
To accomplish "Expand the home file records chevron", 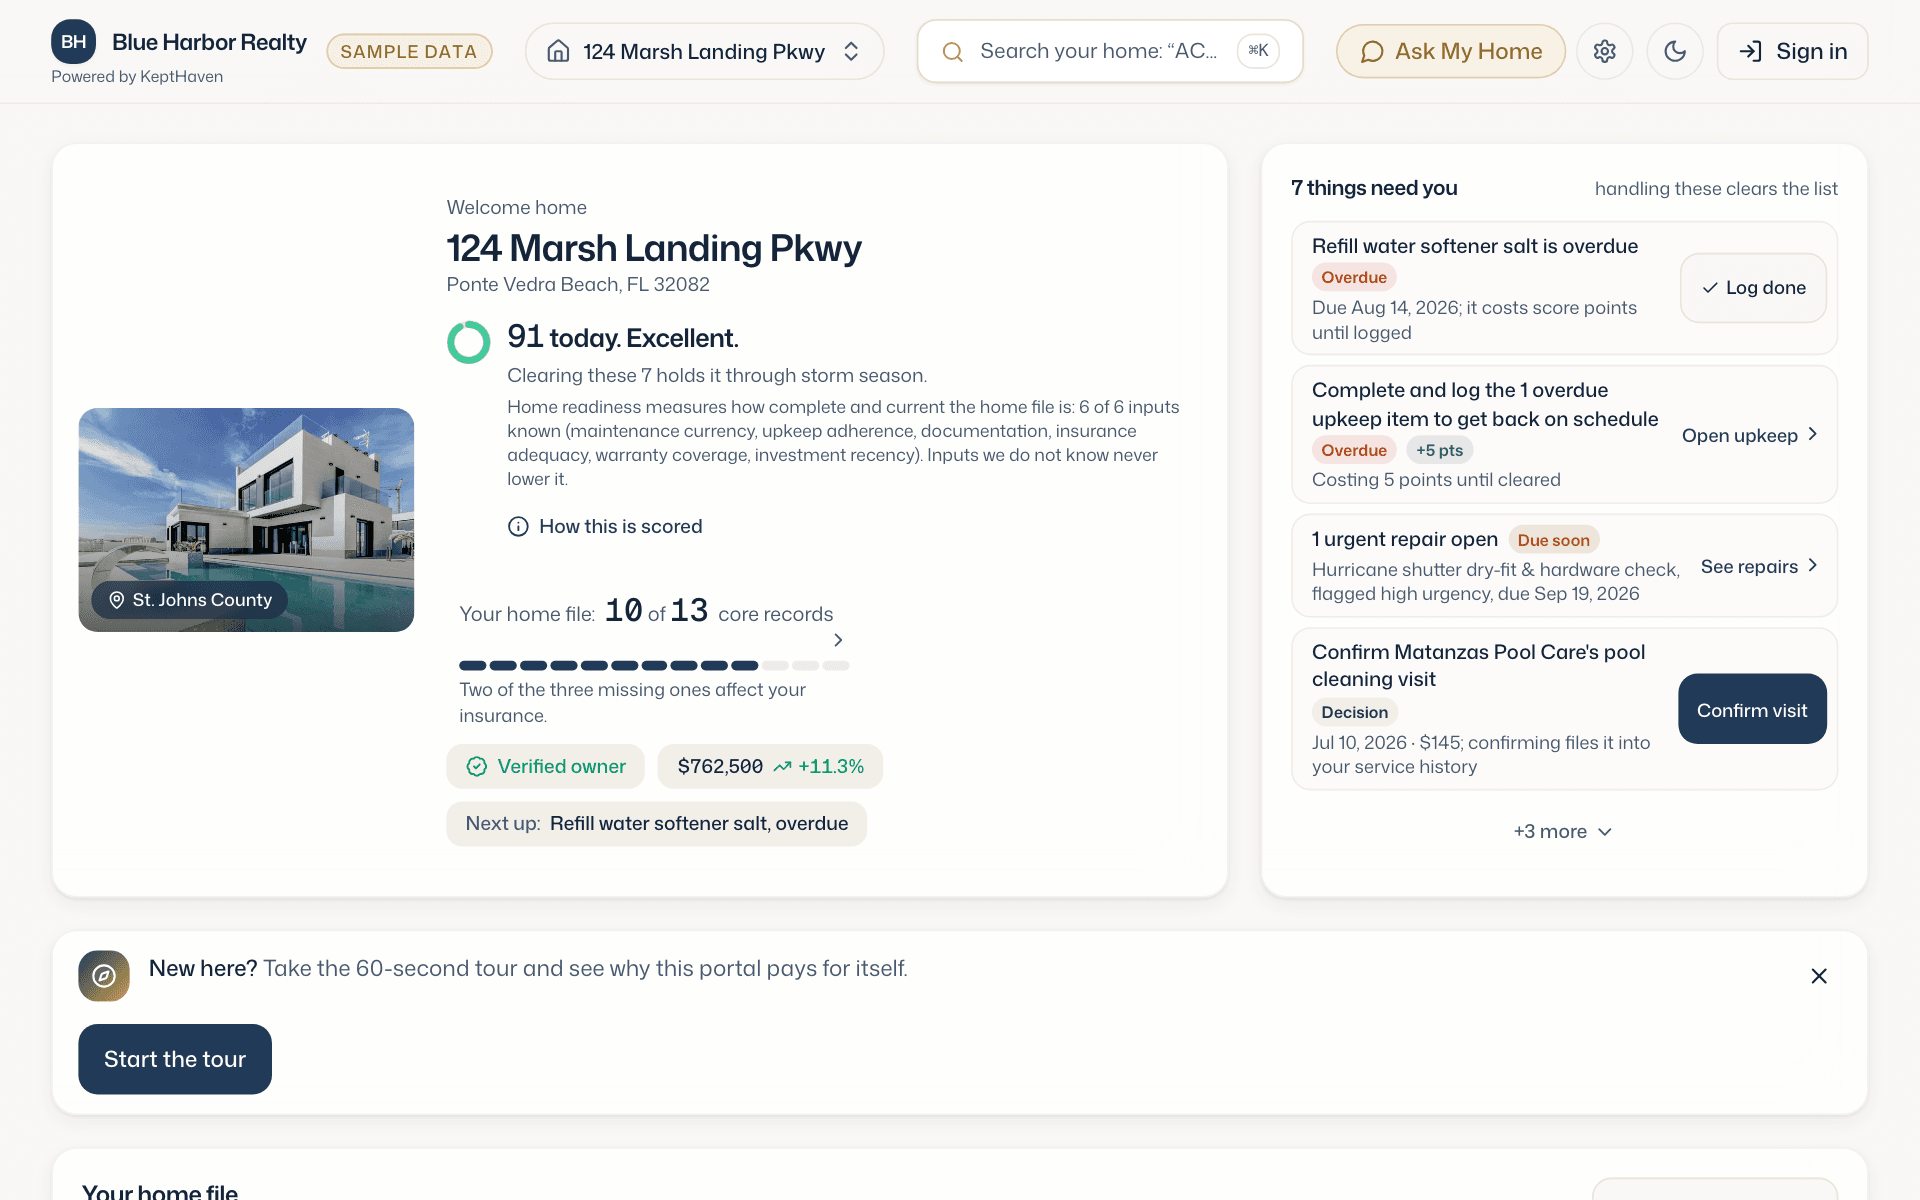I will (838, 640).
